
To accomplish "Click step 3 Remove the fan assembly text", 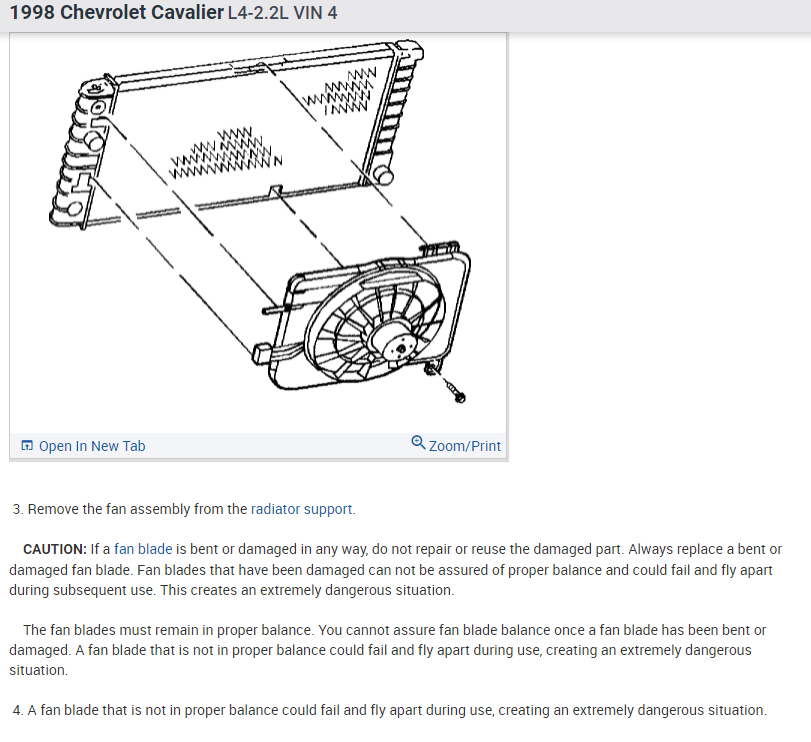I will point(184,509).
